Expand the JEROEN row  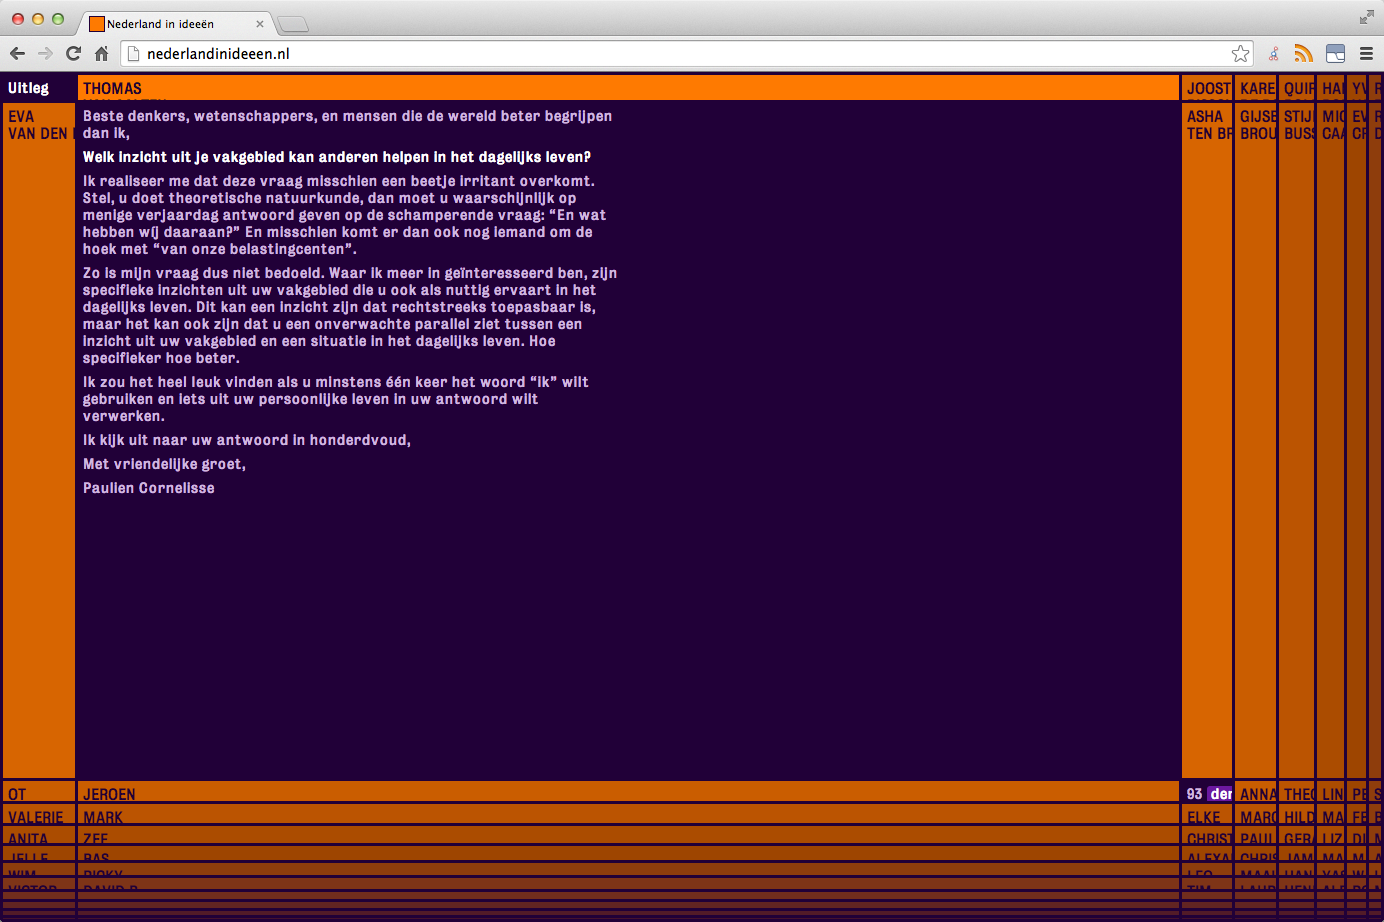[x=628, y=793]
